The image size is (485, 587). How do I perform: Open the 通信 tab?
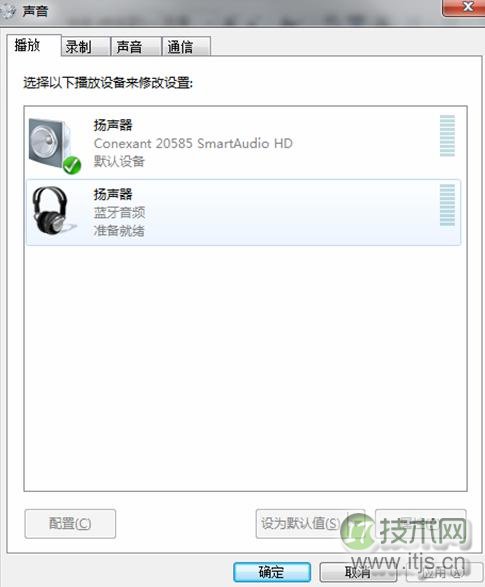(x=186, y=46)
